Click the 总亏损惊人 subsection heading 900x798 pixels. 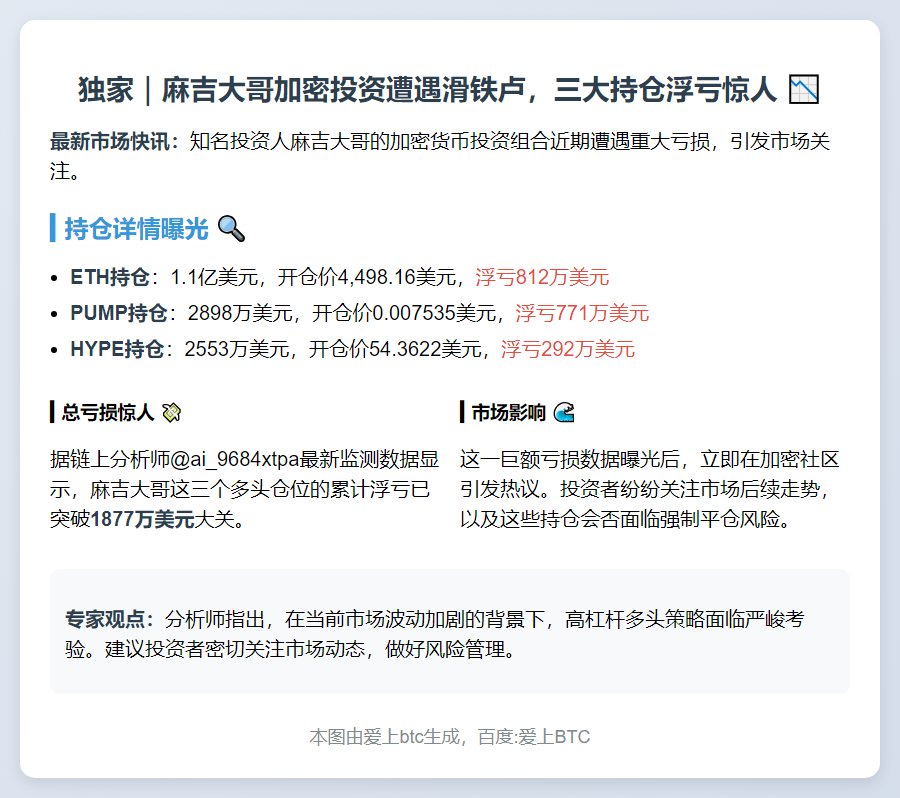click(x=108, y=412)
